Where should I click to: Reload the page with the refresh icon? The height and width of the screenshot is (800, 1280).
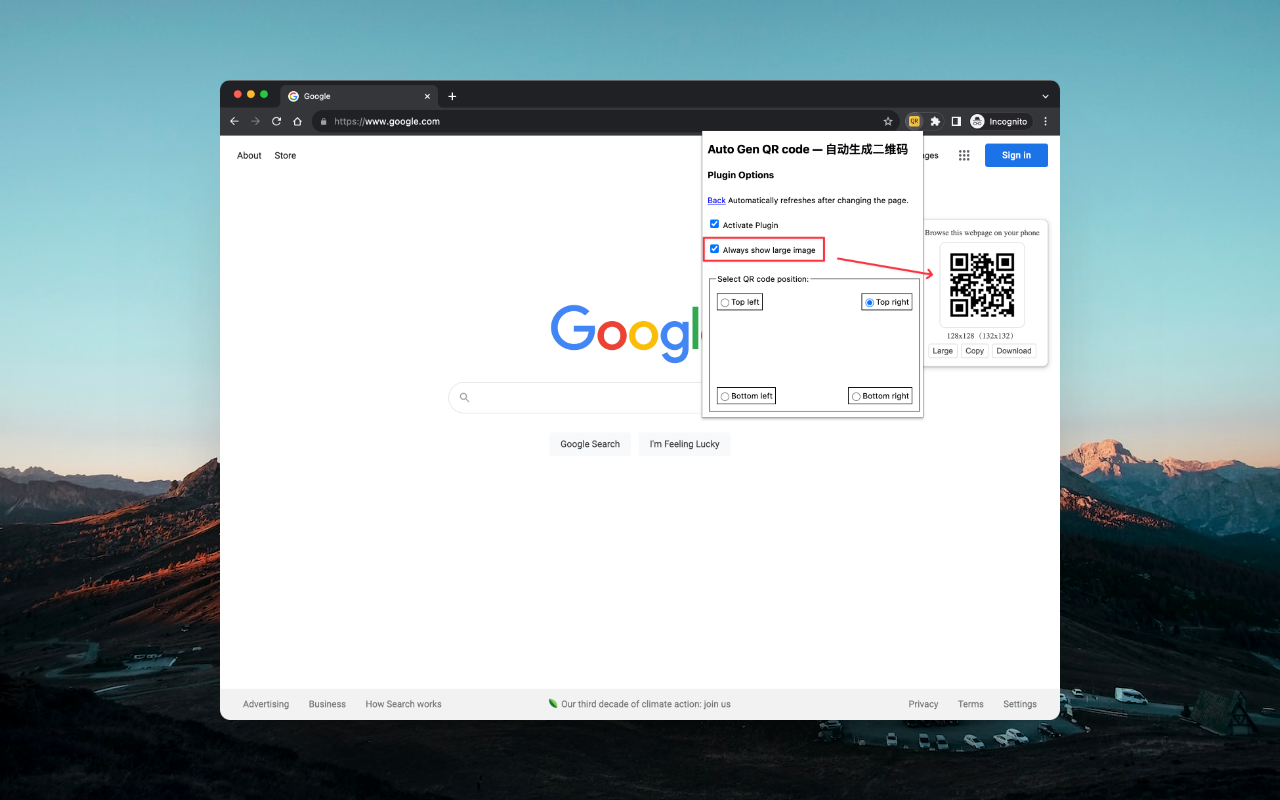[x=276, y=121]
